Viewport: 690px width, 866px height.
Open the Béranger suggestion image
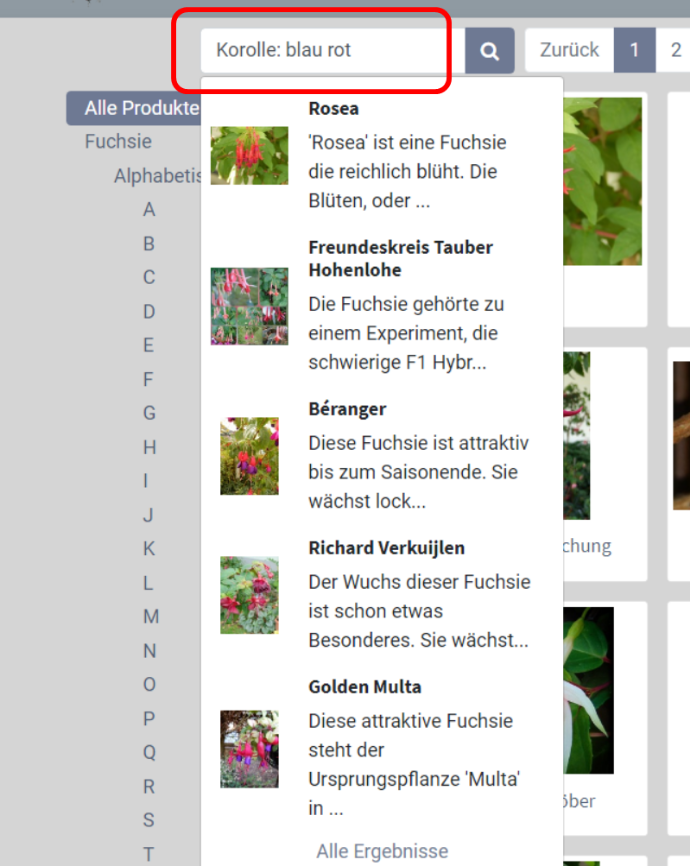249,456
